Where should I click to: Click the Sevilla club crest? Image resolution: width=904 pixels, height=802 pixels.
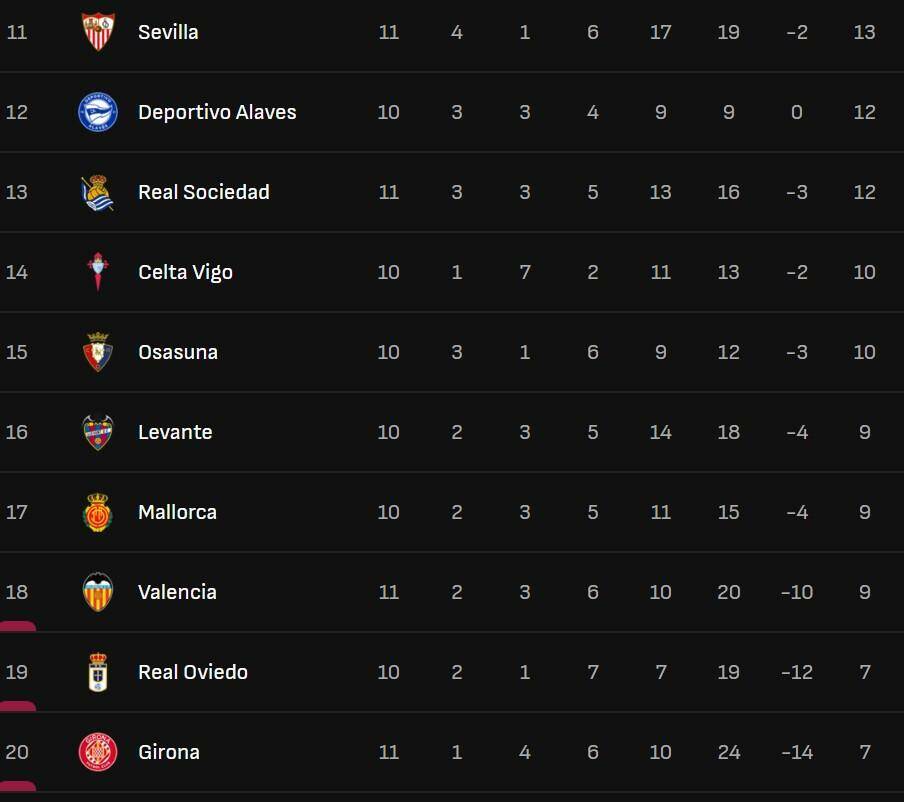98,32
